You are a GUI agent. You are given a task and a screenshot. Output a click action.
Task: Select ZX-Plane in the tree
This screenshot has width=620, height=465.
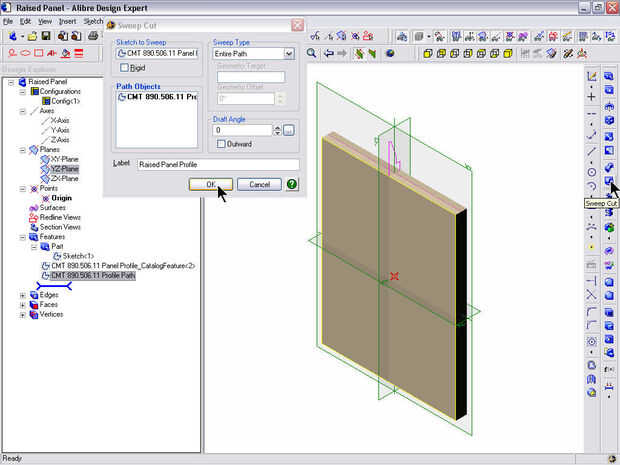64,179
